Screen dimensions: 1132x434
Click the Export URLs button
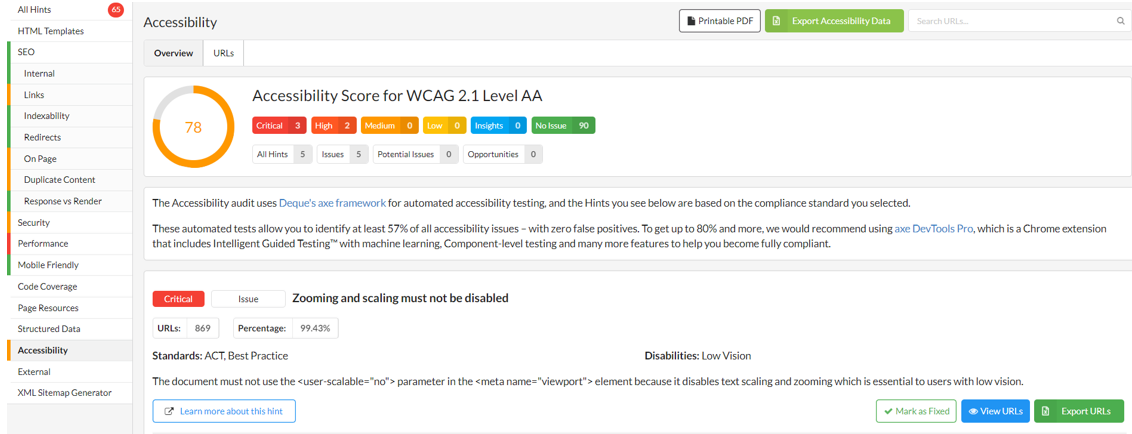coord(1078,411)
